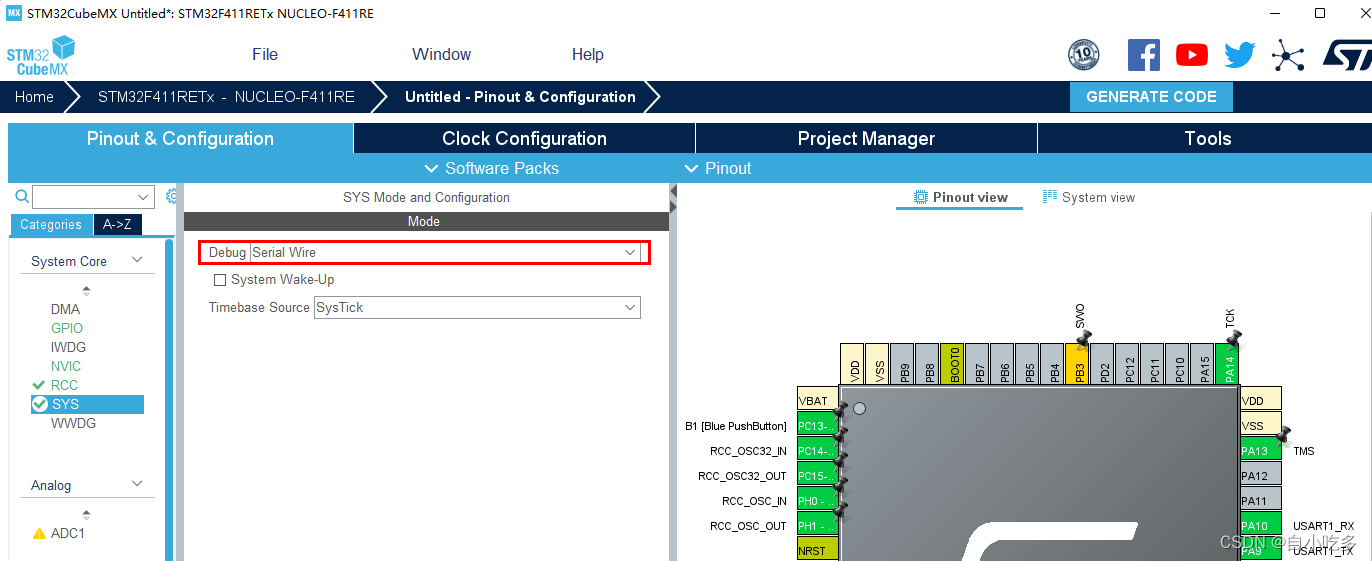Collapse the Analog category

[x=137, y=484]
